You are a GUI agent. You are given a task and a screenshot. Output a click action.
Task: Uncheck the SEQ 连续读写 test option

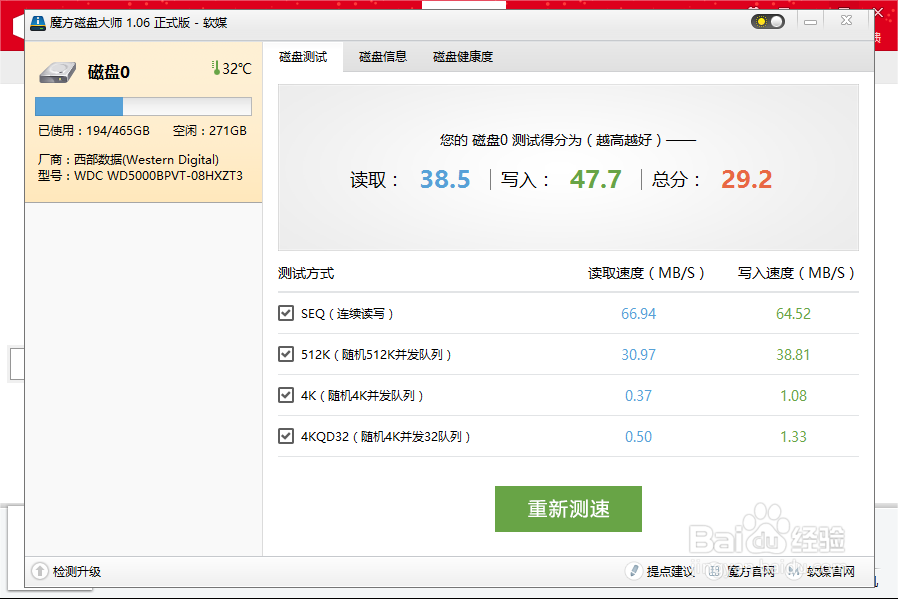[285, 313]
